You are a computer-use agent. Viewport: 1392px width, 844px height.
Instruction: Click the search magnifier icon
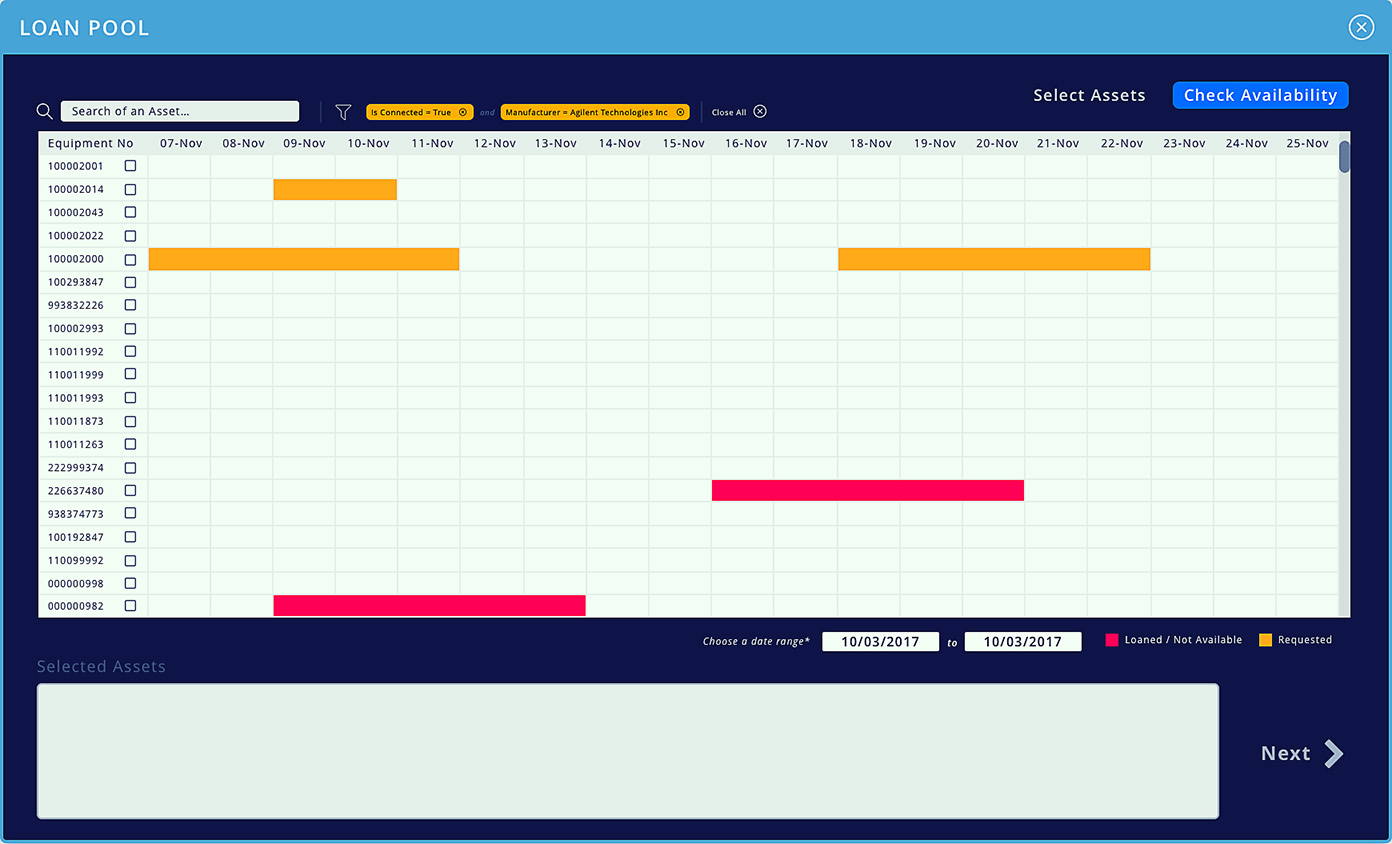[x=44, y=111]
